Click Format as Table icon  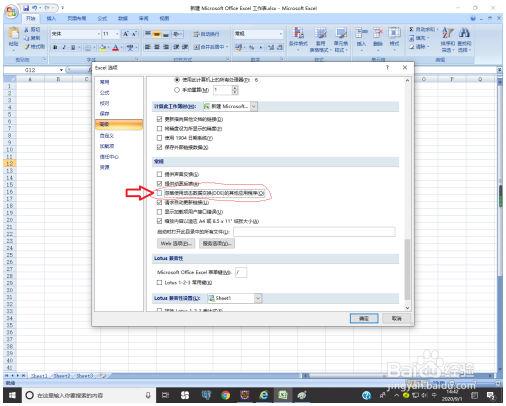pyautogui.click(x=320, y=34)
